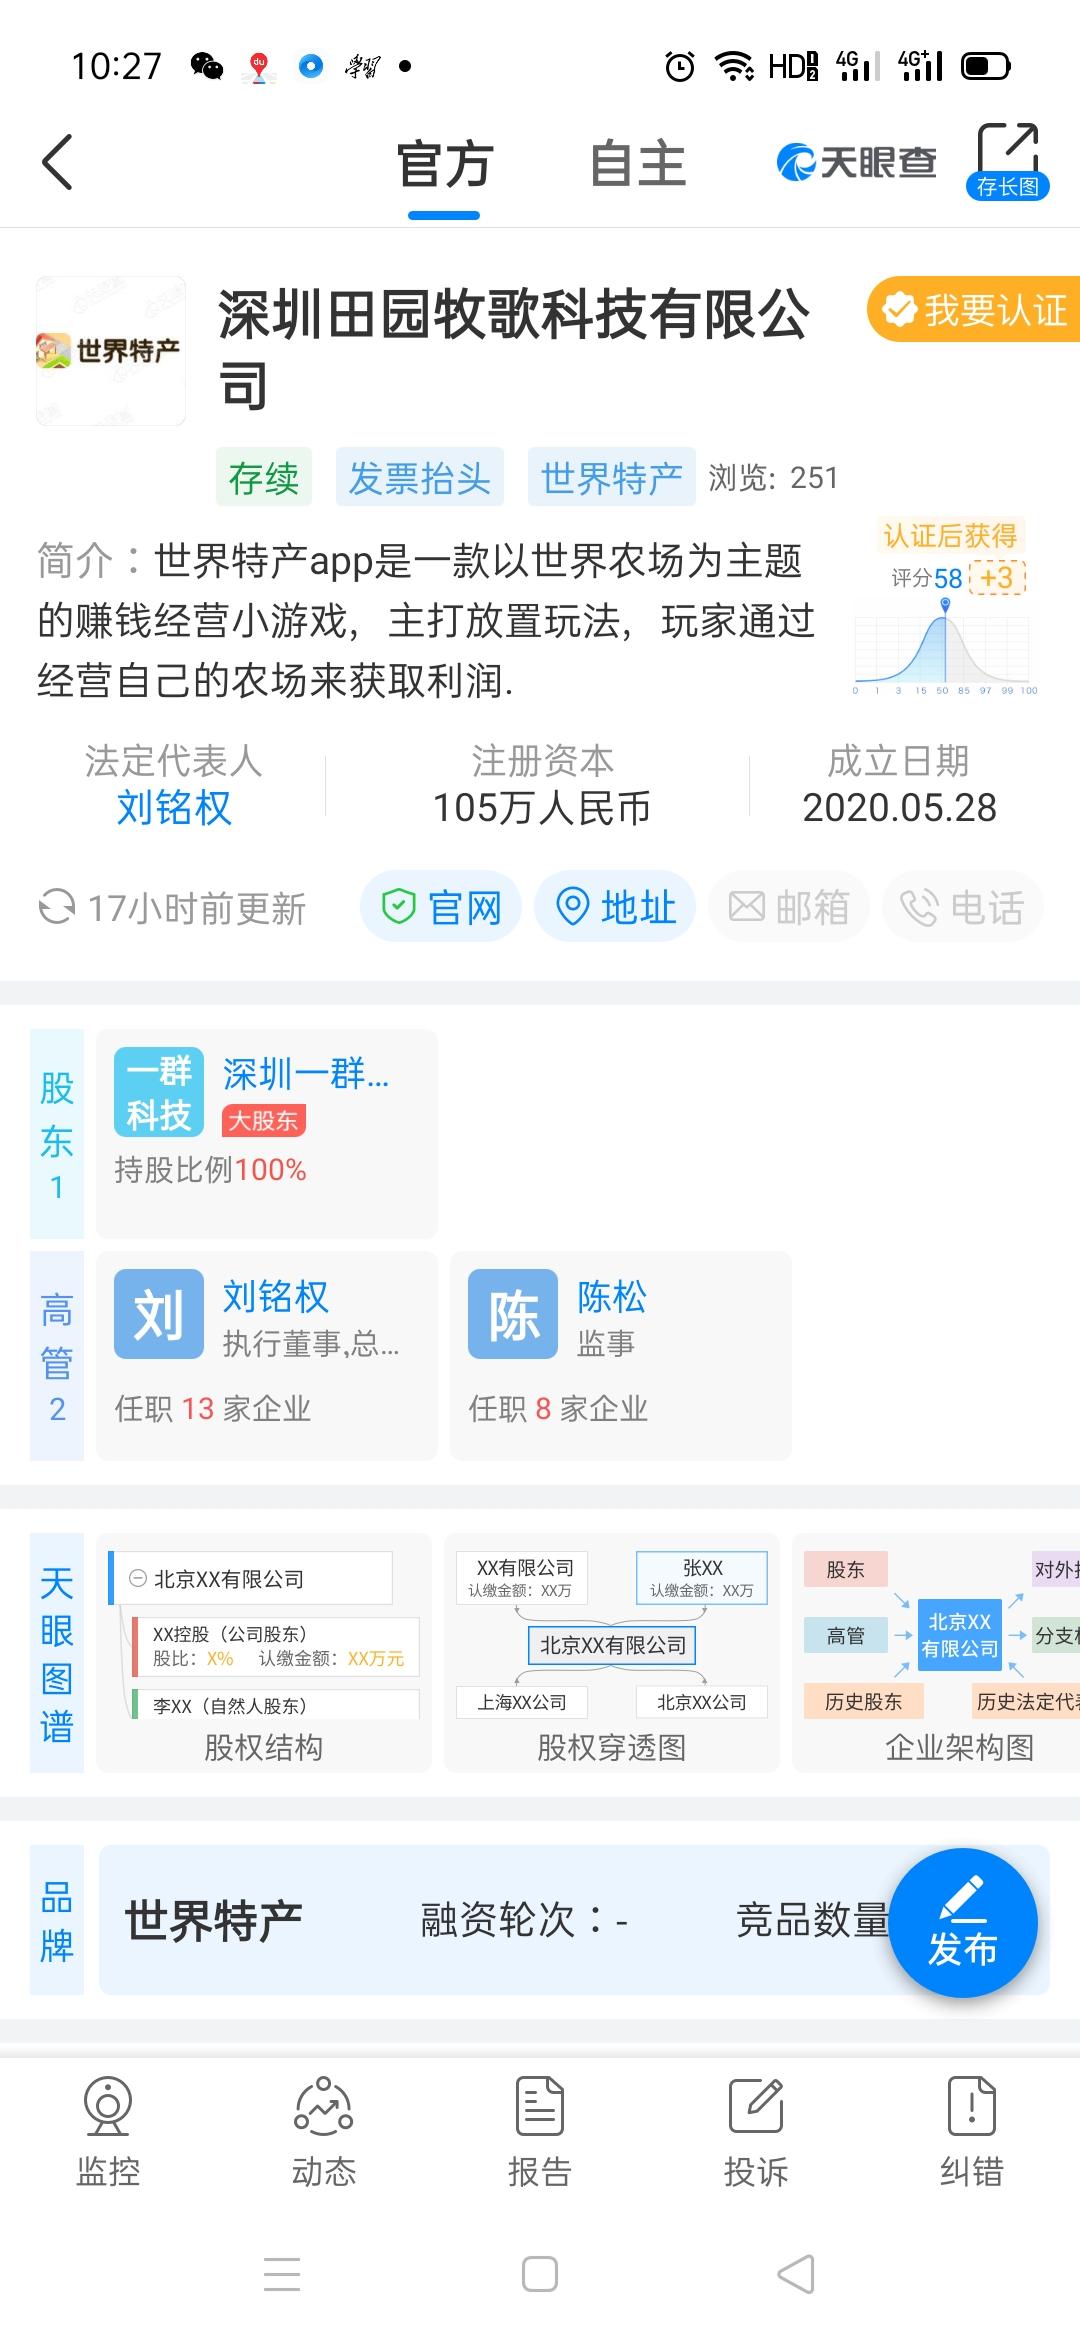Switch to the 自主 tab
Viewport: 1080px width, 2340px height.
click(637, 164)
